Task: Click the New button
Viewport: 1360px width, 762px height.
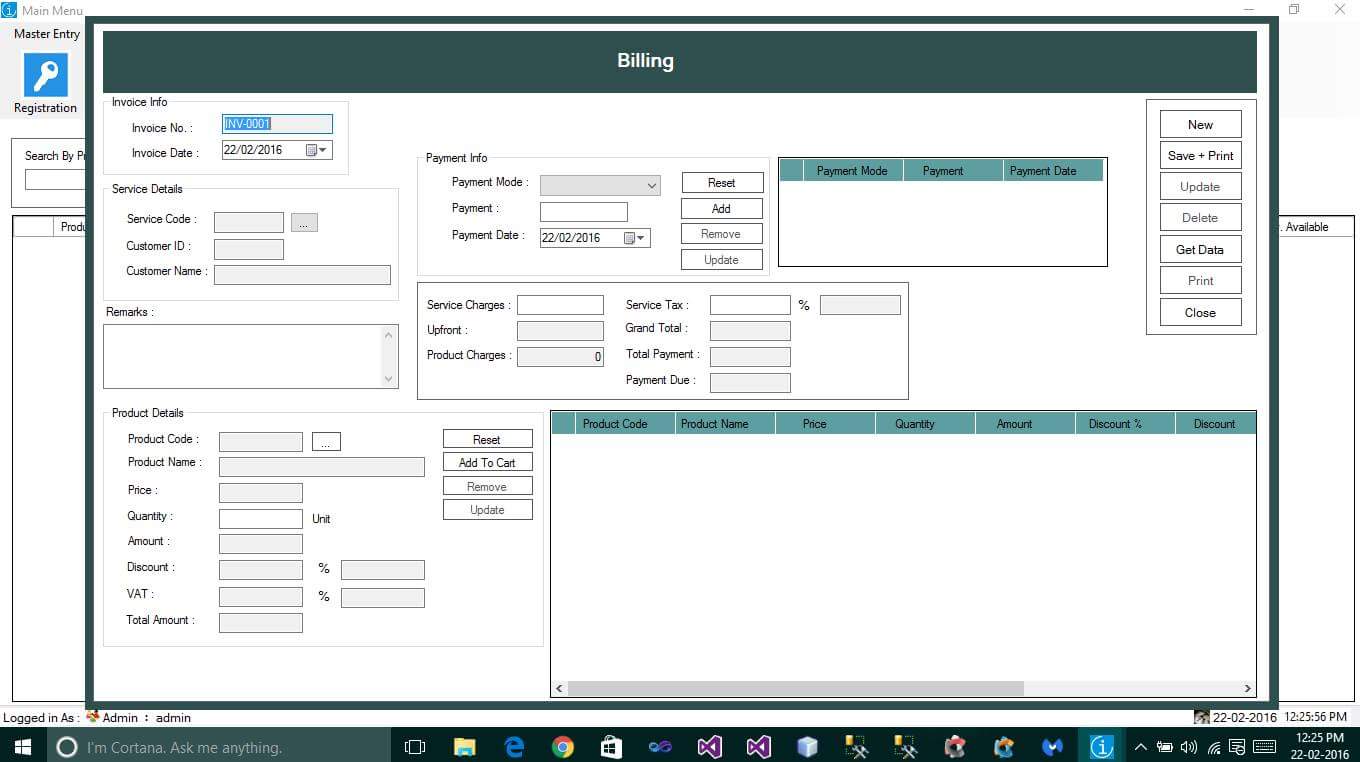Action: [1199, 123]
